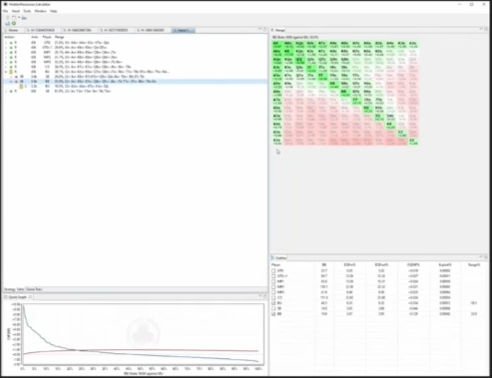Open the Window menu
The image size is (492, 378).
(x=41, y=11)
